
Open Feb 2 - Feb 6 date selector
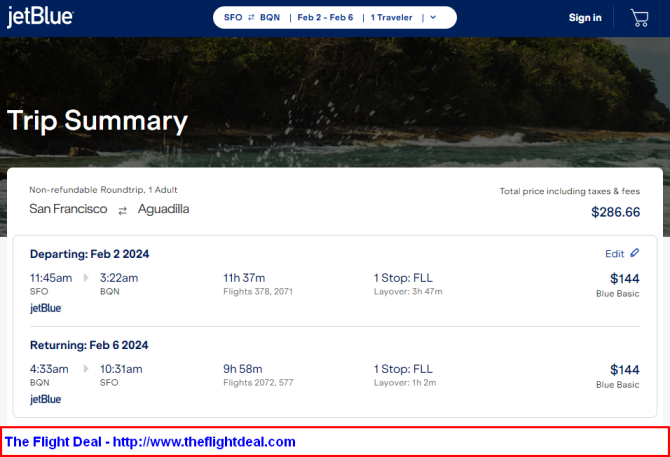point(325,18)
